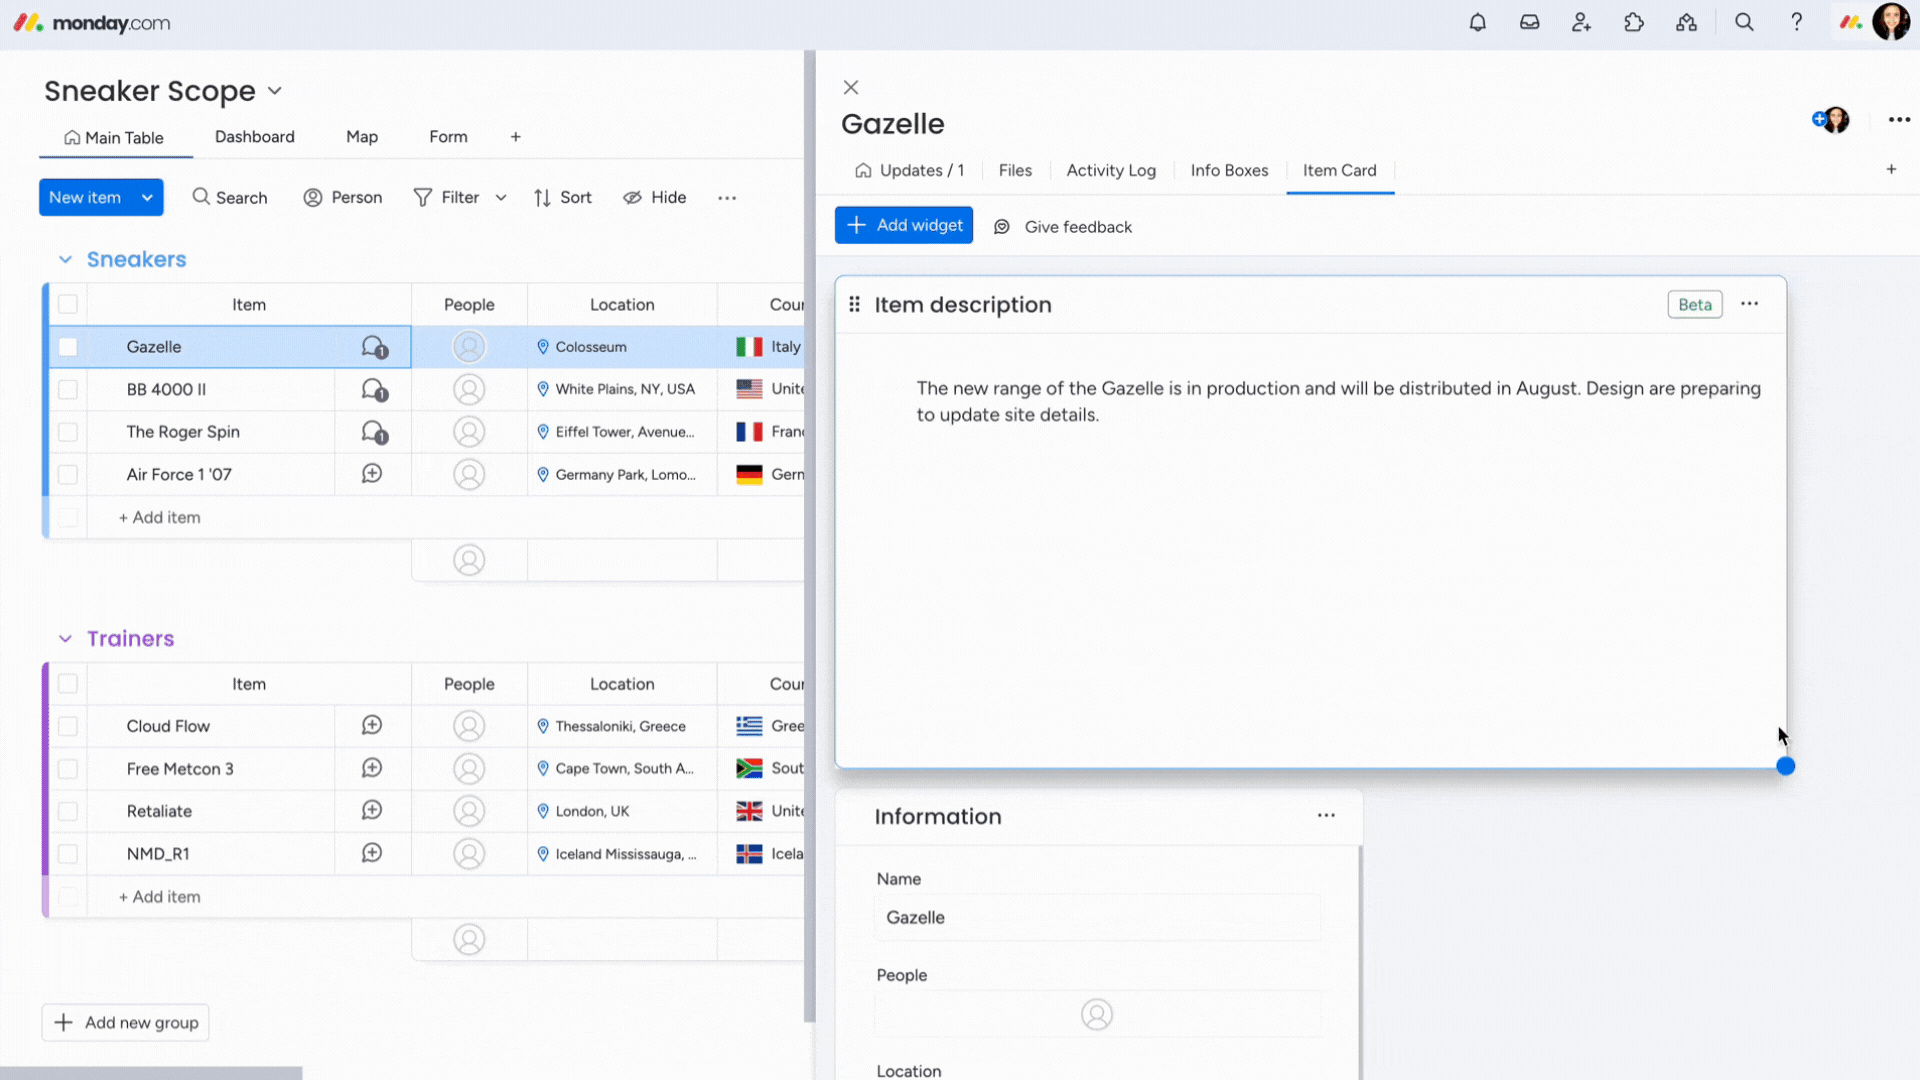Toggle the Hide columns eye option
Viewport: 1920px width, 1080px height.
tap(655, 198)
